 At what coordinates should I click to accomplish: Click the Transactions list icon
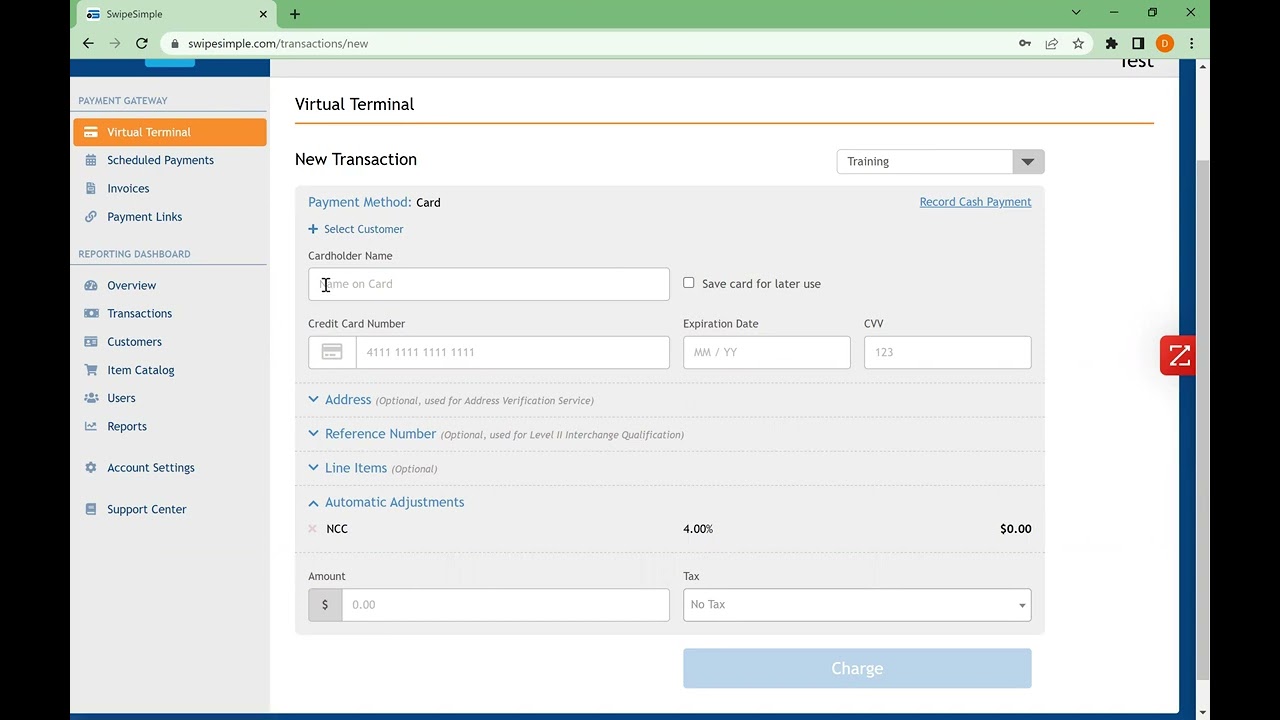pos(91,313)
